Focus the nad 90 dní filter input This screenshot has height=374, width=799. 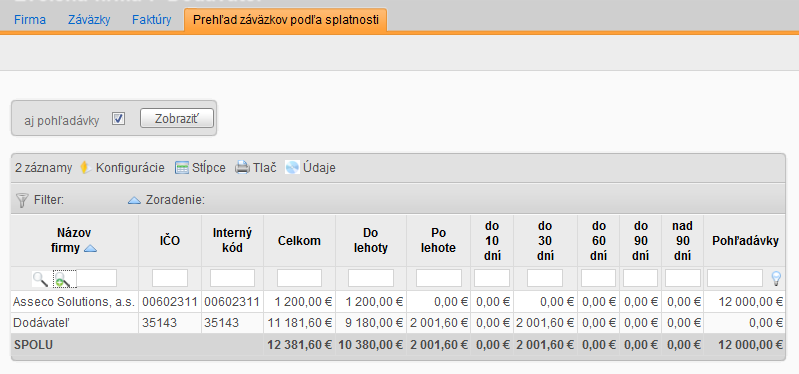pos(682,278)
